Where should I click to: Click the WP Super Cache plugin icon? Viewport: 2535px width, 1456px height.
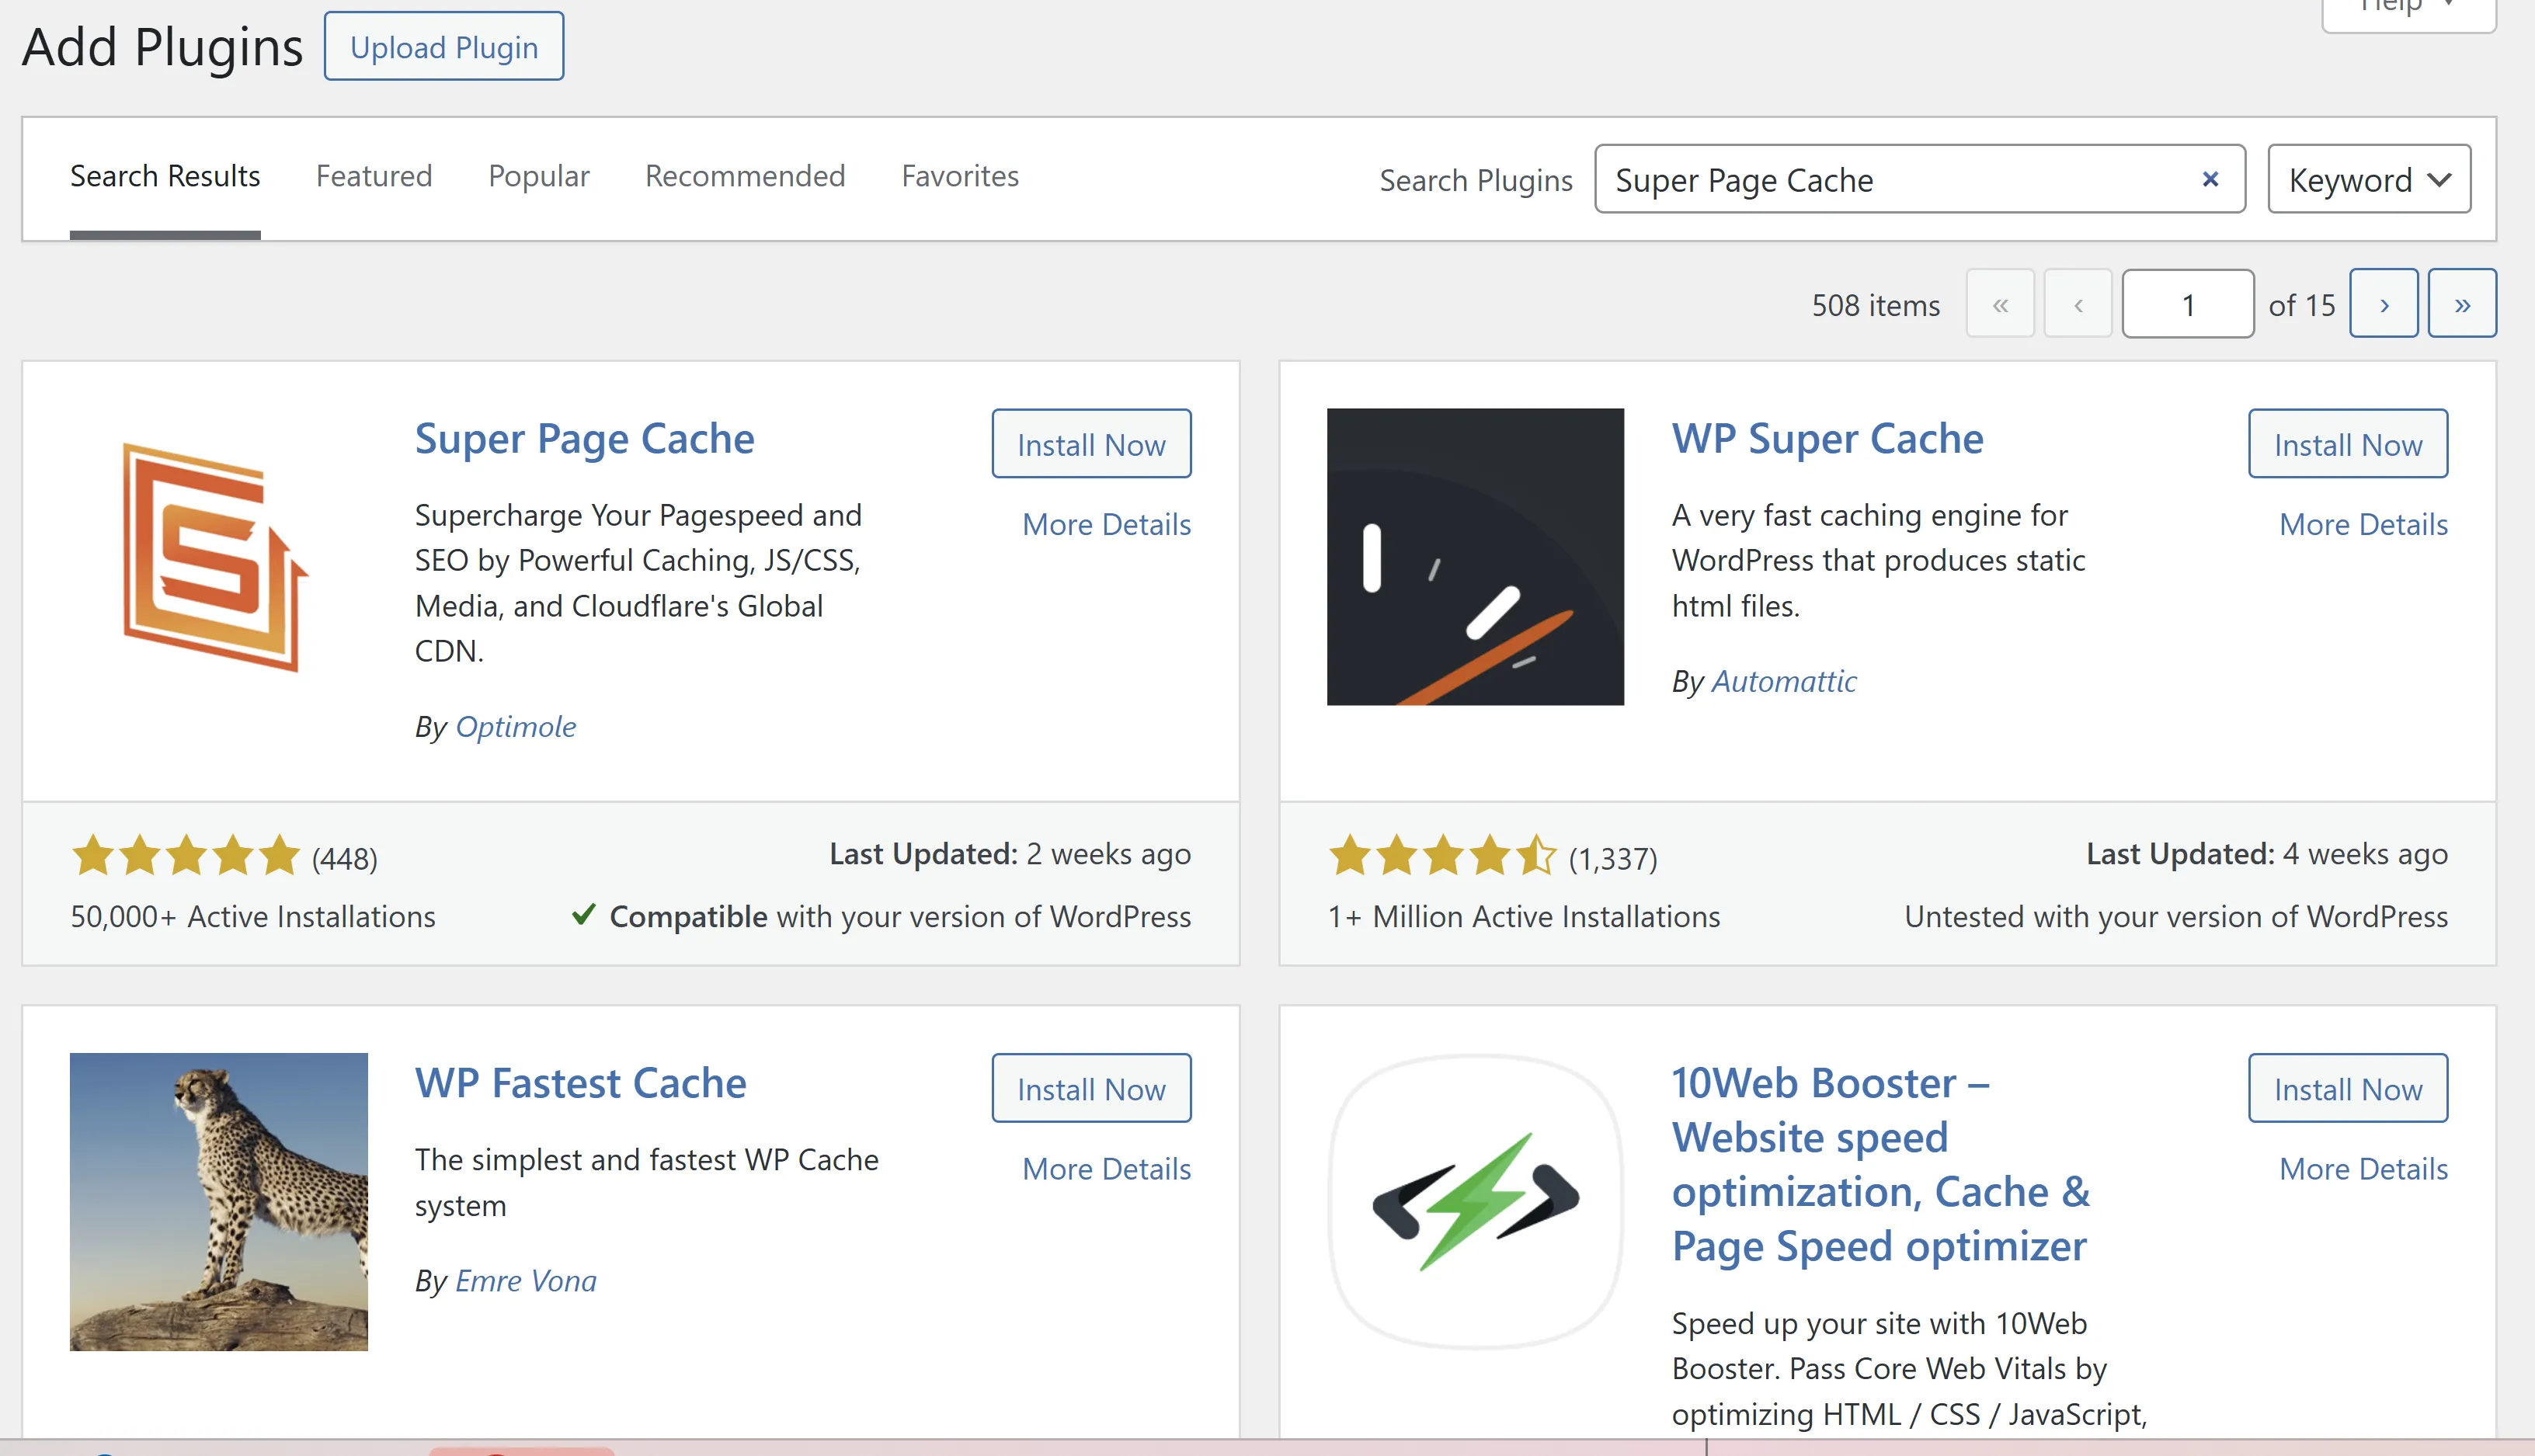(1475, 556)
